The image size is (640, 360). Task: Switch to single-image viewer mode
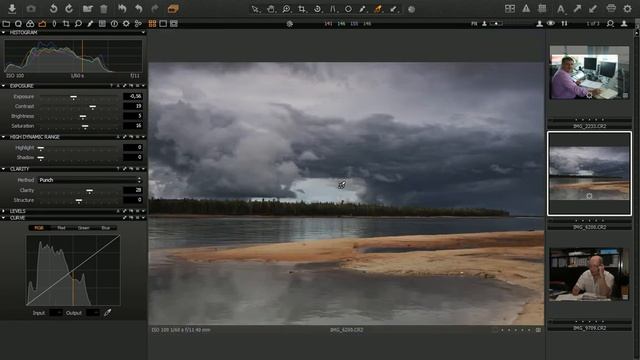coord(163,24)
